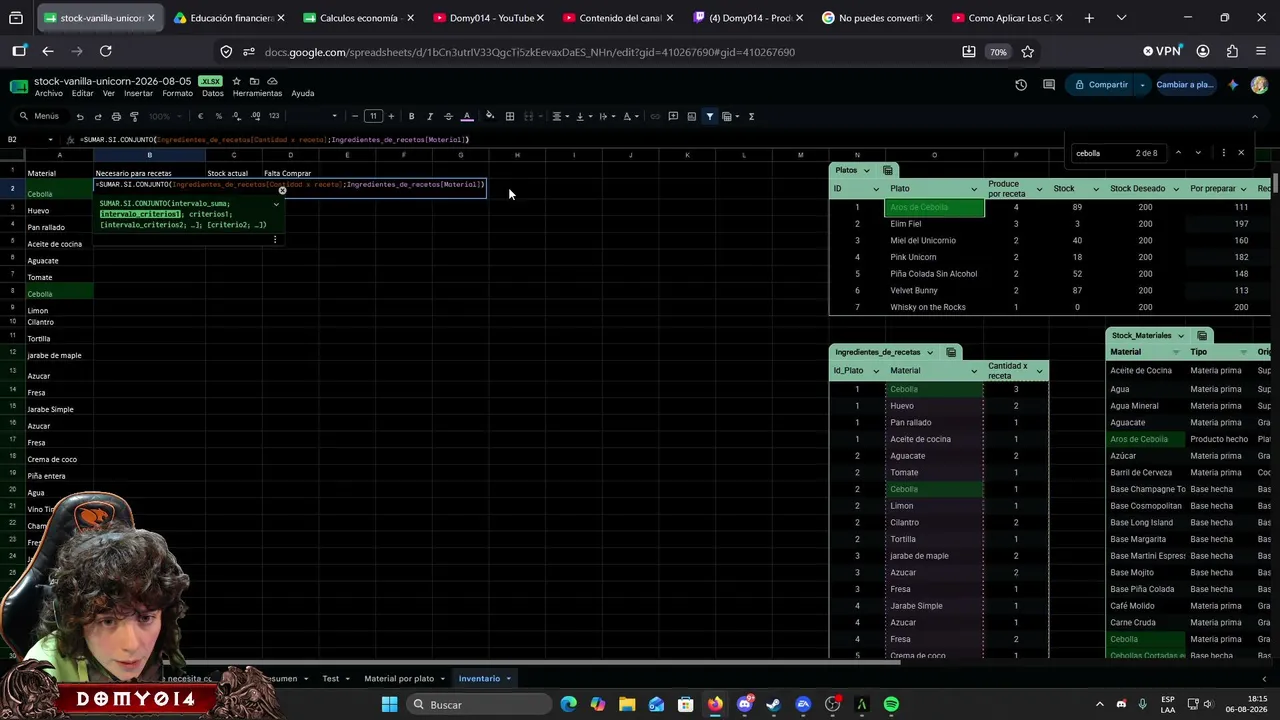Viewport: 1280px width, 720px height.
Task: Click the Compartir button
Action: pos(1101,85)
